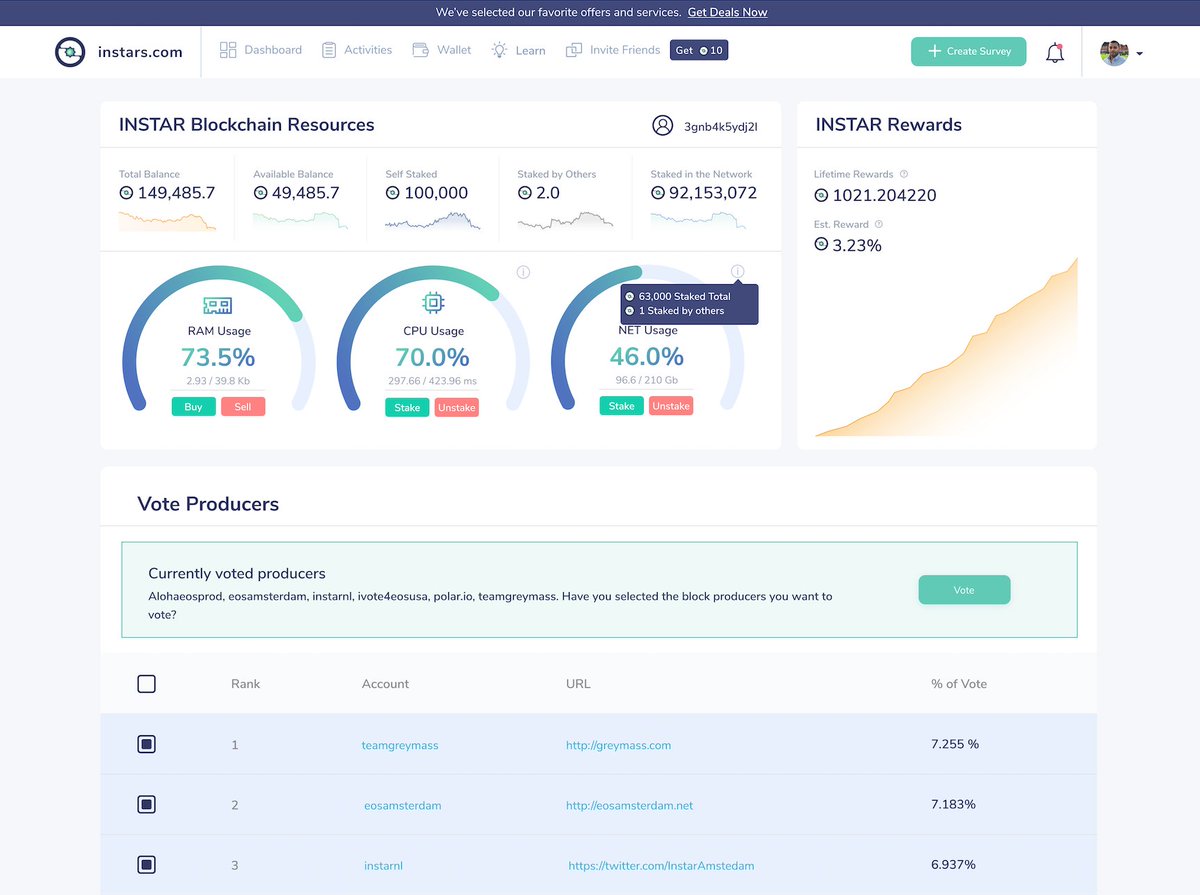Click the CPU Stake button

(x=407, y=408)
